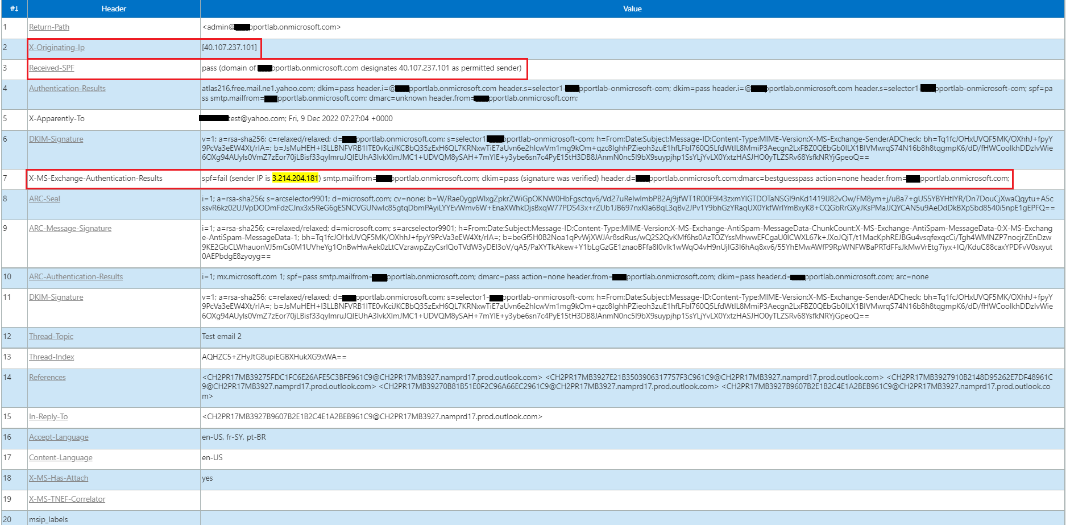1066x525 pixels.
Task: Click the ARC-Authentication-Results header link
Action: pyautogui.click(x=76, y=277)
